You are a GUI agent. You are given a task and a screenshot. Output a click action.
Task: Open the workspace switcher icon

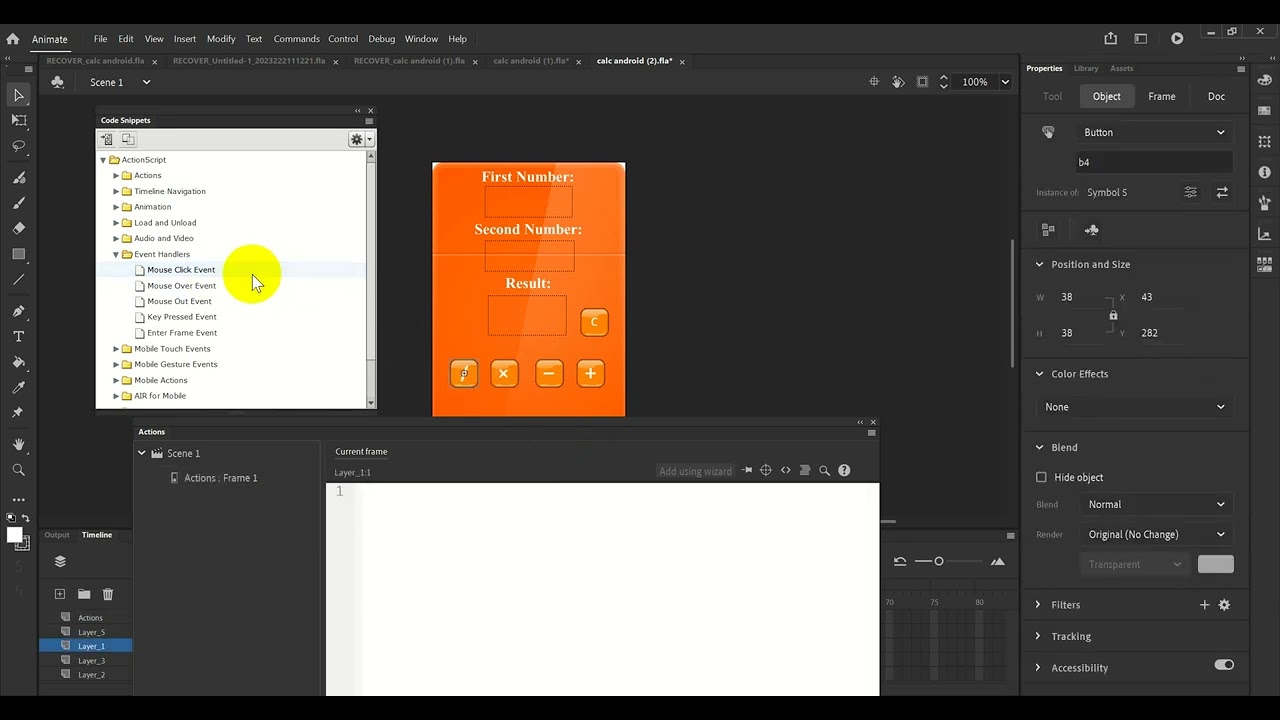tap(1141, 38)
